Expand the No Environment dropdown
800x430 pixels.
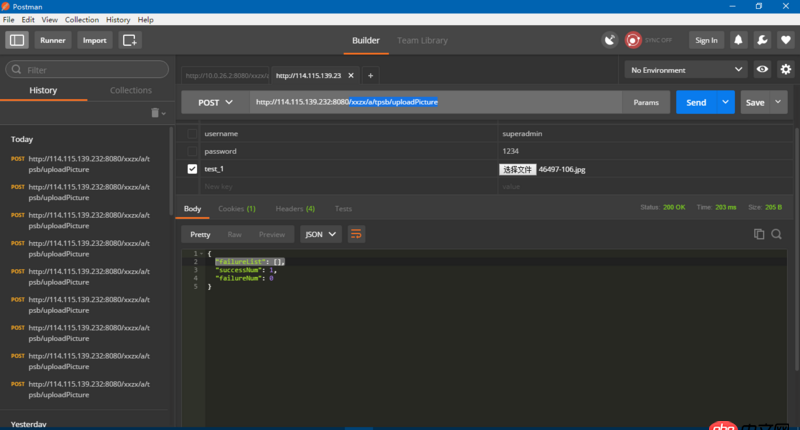pos(685,70)
